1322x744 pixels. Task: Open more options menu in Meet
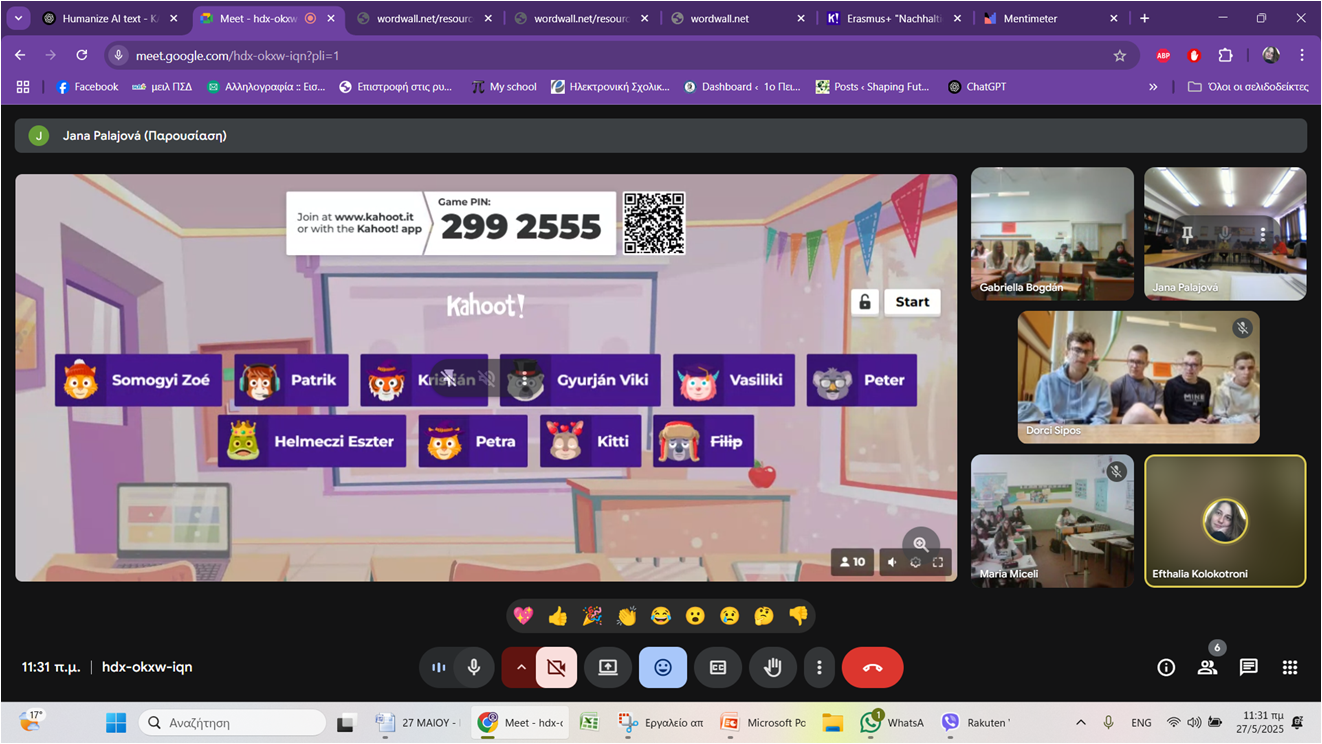pos(819,667)
